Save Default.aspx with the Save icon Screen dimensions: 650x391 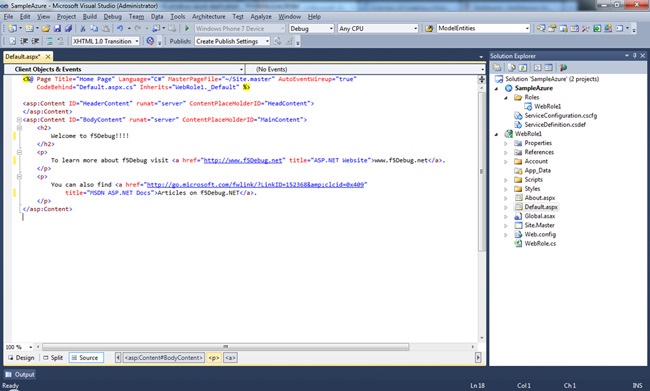[x=57, y=29]
